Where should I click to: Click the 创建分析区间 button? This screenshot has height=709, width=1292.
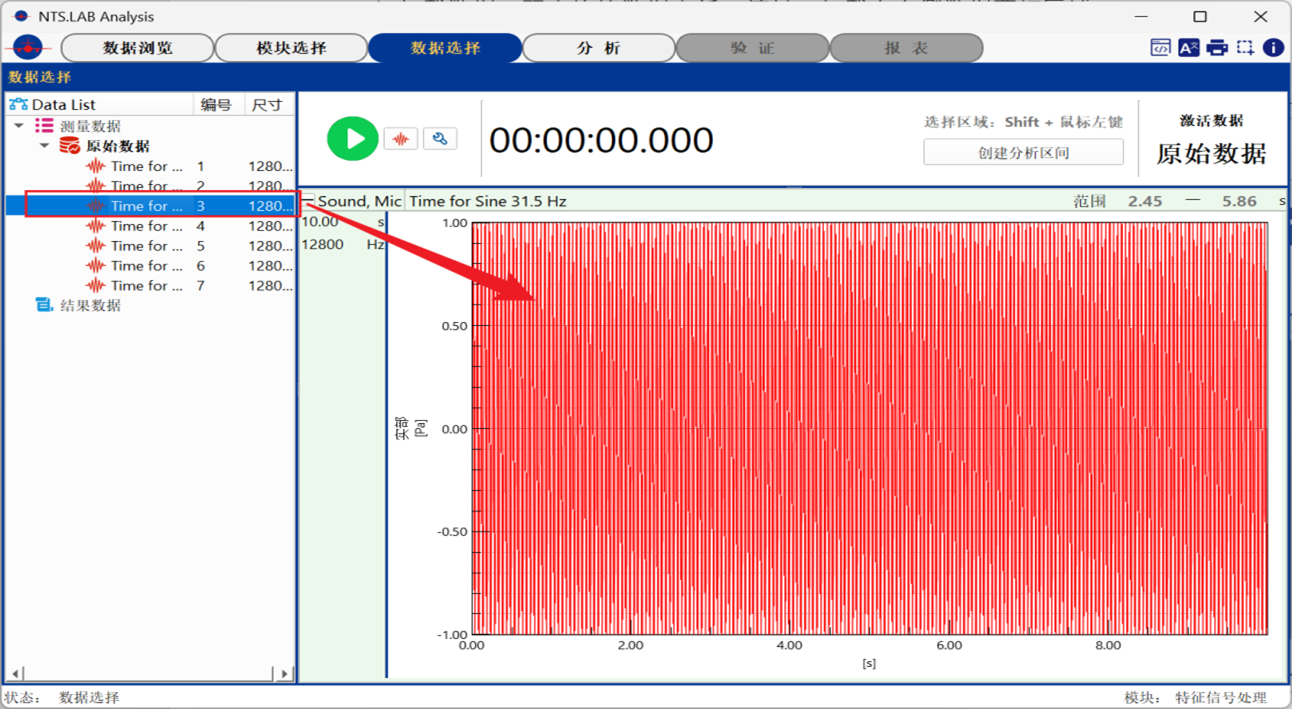1023,153
